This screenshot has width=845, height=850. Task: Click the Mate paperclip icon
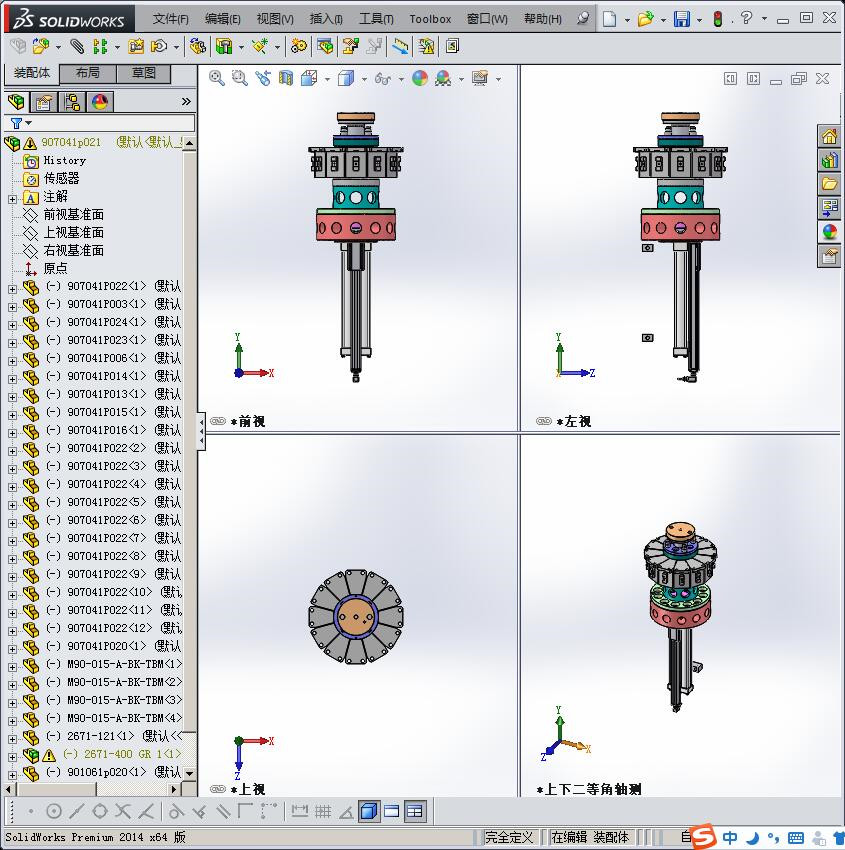pyautogui.click(x=78, y=47)
